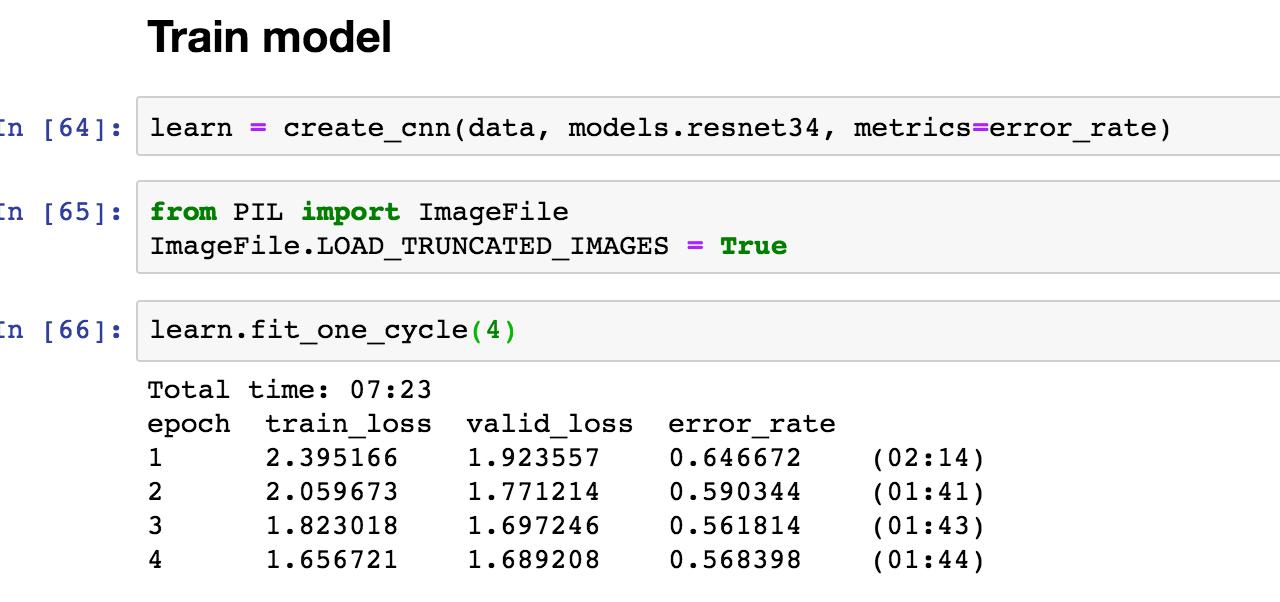Click the train_loss column header
The height and width of the screenshot is (602, 1280).
348,424
